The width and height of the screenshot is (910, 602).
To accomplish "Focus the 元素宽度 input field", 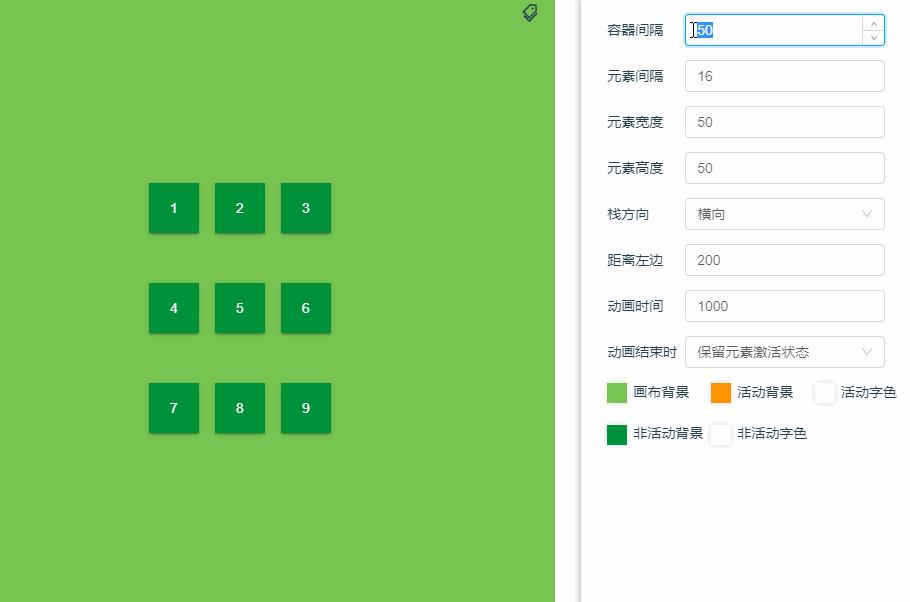I will click(785, 122).
